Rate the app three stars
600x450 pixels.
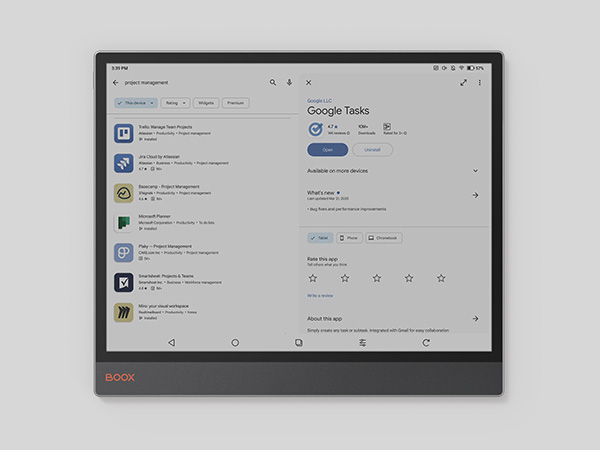[377, 278]
